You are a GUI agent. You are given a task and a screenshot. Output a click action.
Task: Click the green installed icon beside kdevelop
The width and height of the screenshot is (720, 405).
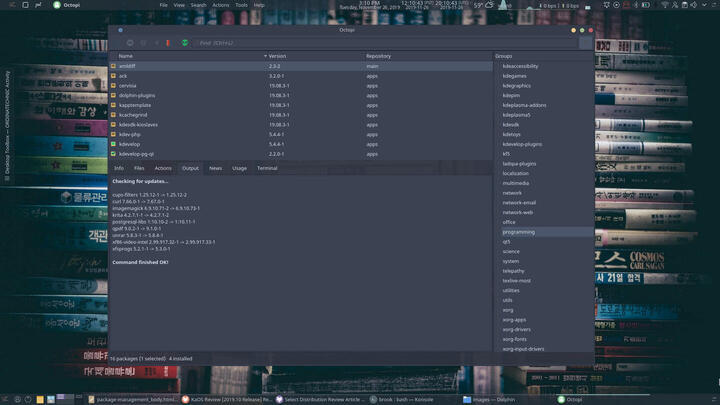pyautogui.click(x=113, y=144)
